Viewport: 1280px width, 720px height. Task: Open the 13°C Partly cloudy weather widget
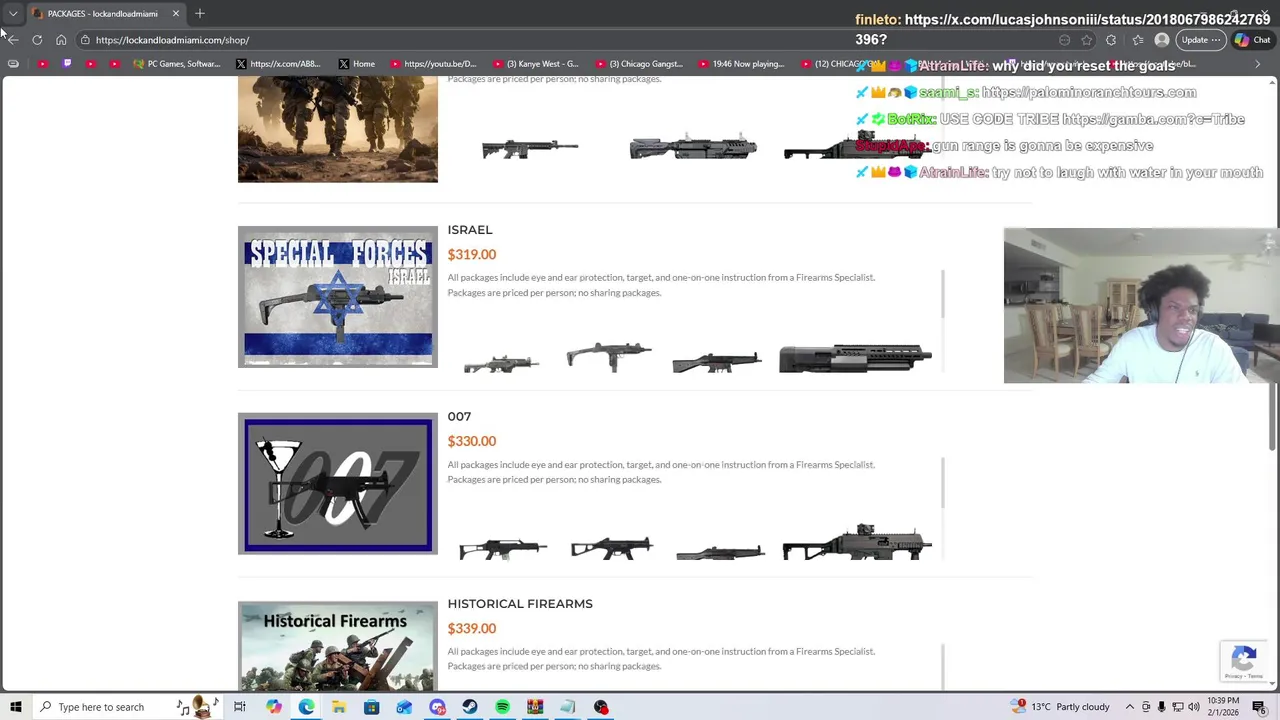[x=1060, y=707]
